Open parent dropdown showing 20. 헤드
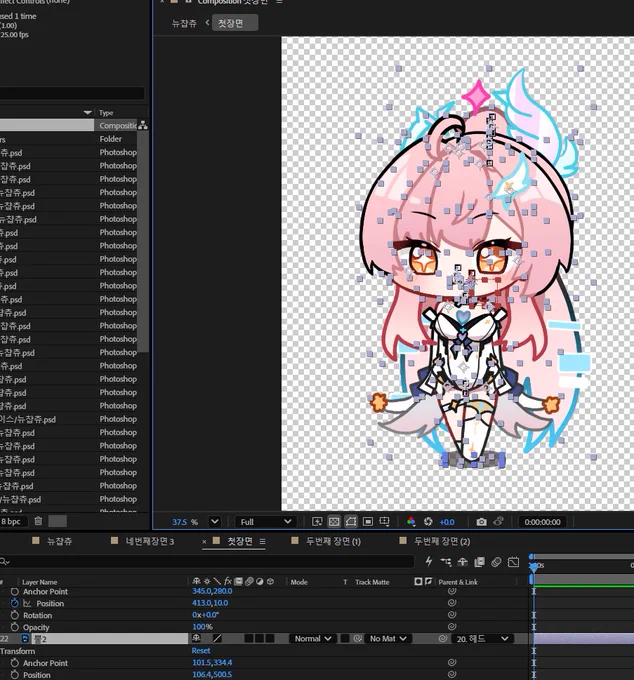 [482, 638]
